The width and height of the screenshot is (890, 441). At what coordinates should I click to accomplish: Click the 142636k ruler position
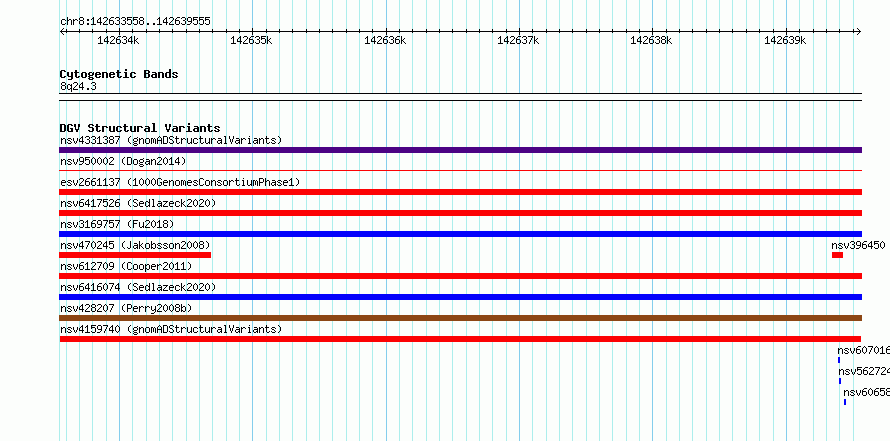point(385,40)
